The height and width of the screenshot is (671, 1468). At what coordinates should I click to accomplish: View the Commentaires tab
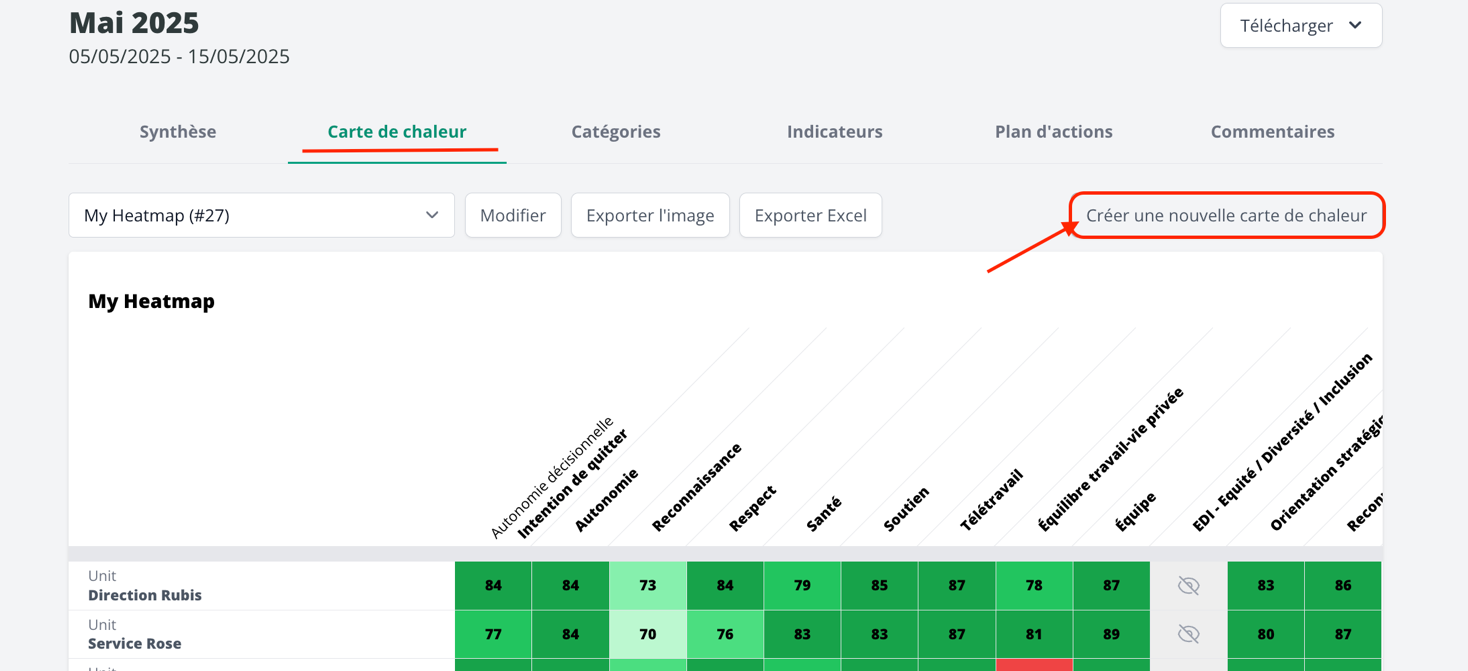(1273, 131)
